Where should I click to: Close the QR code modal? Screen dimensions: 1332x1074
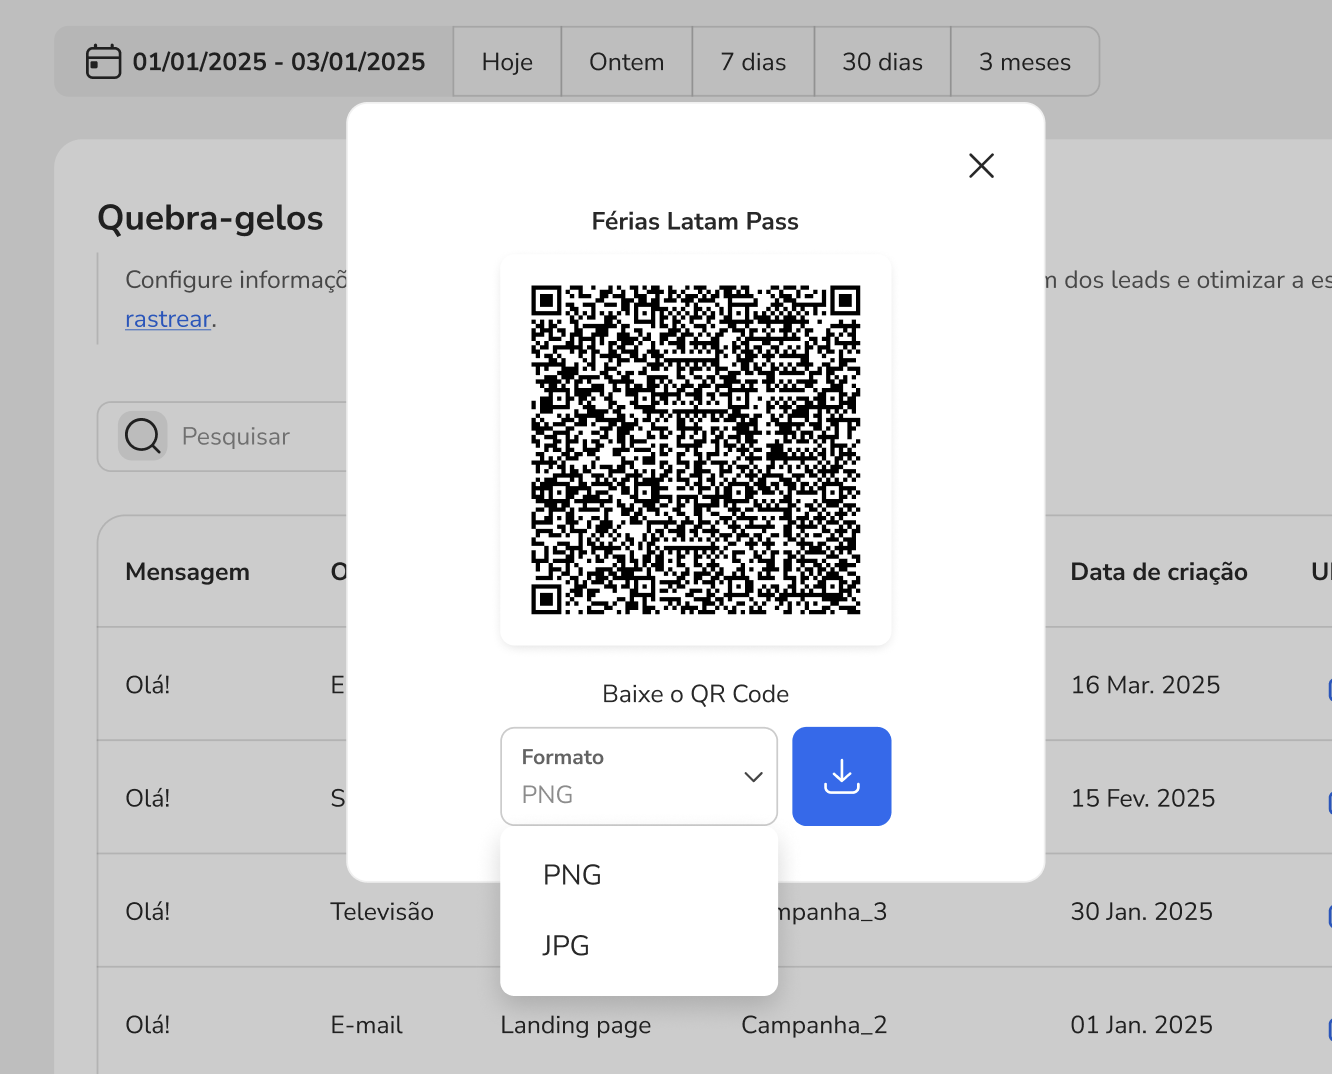(981, 166)
